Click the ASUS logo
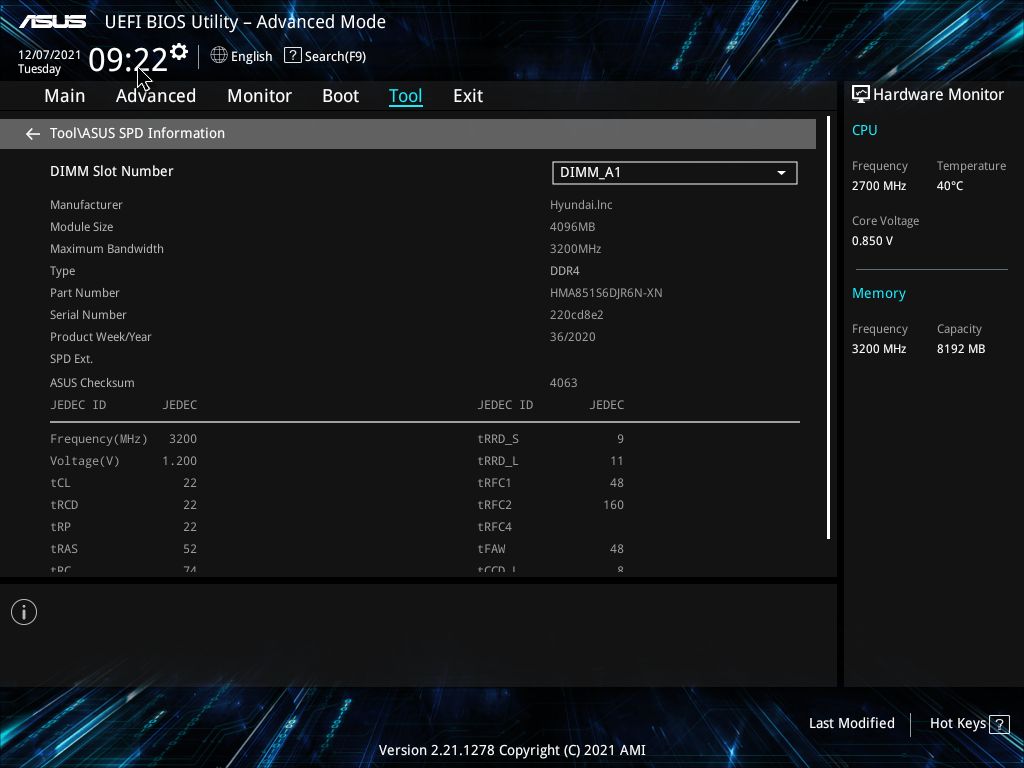This screenshot has height=768, width=1024. point(53,22)
